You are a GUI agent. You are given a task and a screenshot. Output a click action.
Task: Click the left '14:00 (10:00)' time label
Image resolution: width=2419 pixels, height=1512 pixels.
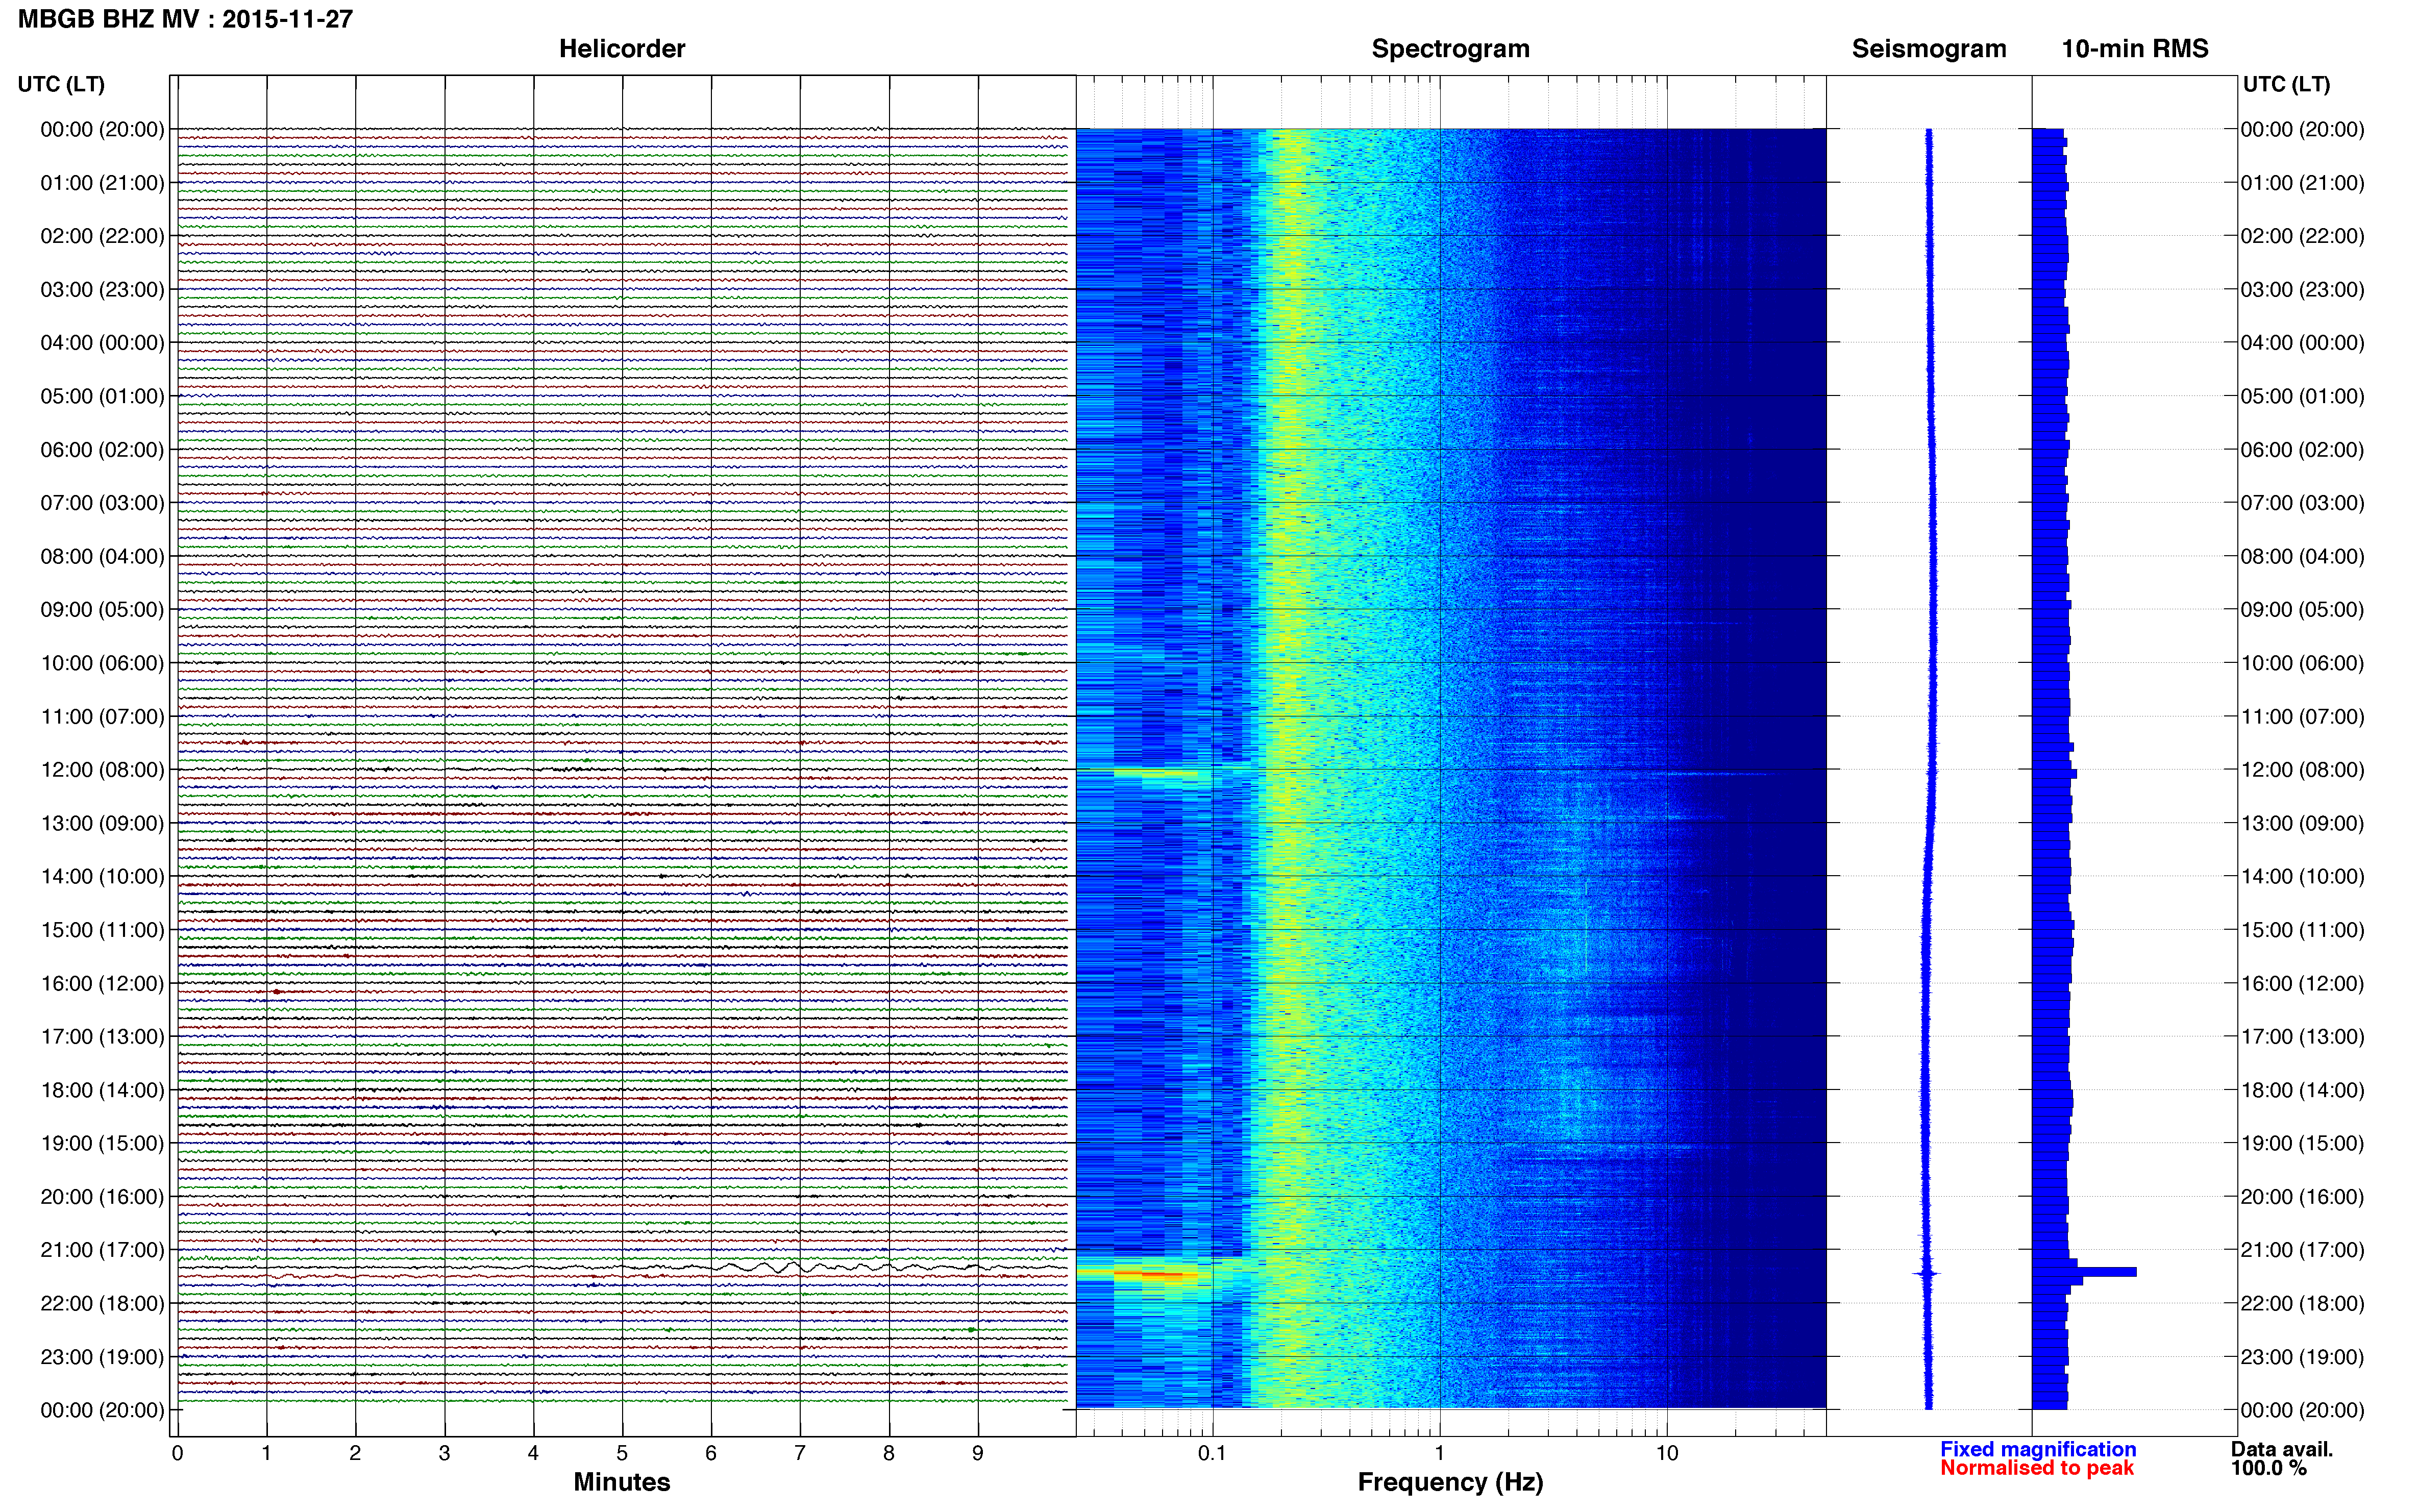click(x=102, y=877)
